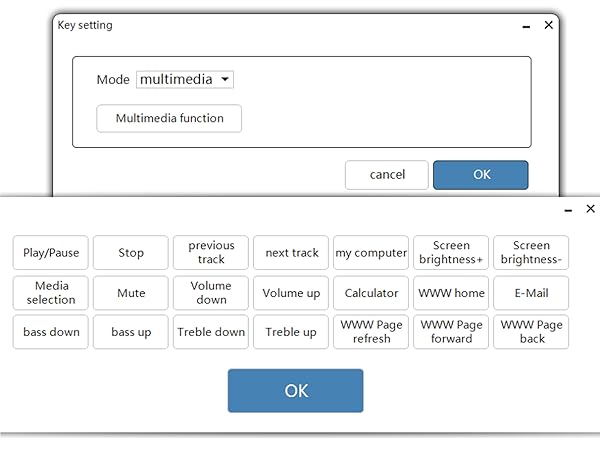Select Treble up function
This screenshot has width=600, height=450.
291,332
